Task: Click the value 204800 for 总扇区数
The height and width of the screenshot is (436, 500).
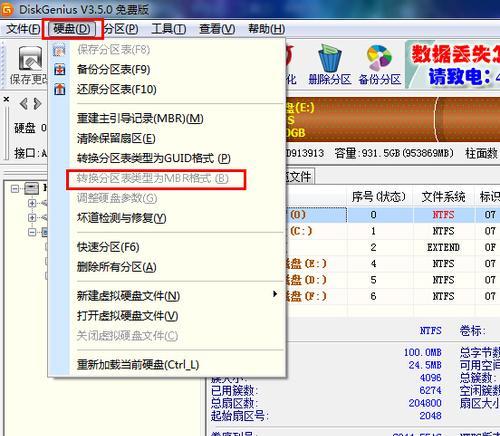Action: (425, 403)
